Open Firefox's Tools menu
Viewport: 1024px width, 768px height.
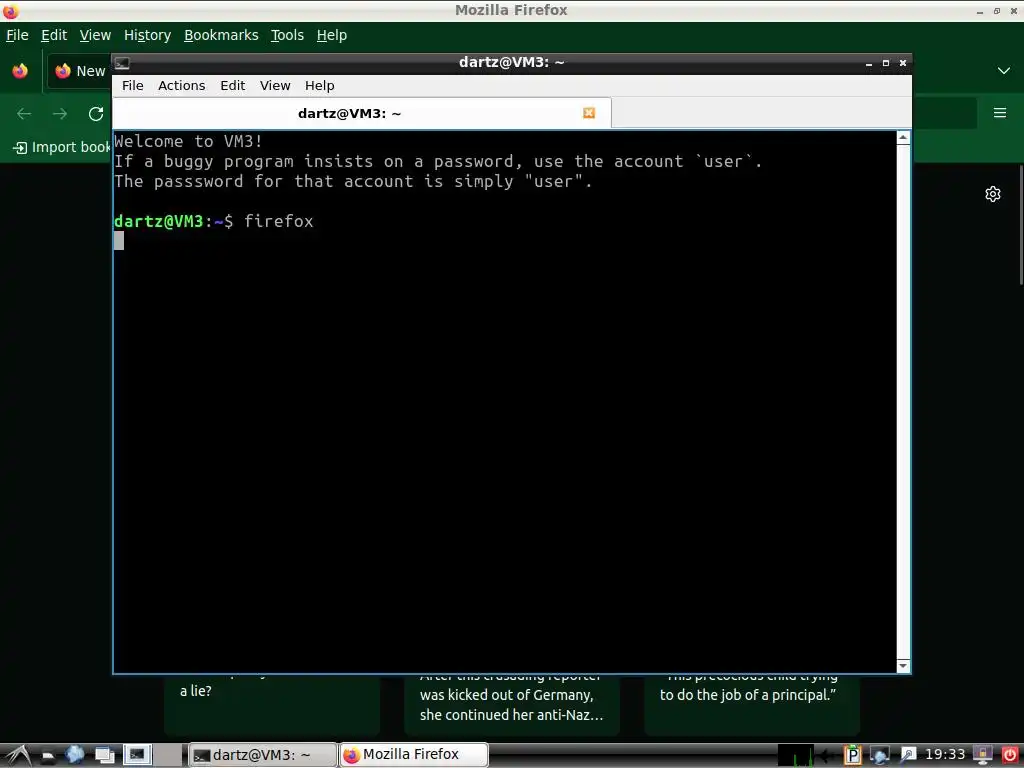(x=287, y=35)
